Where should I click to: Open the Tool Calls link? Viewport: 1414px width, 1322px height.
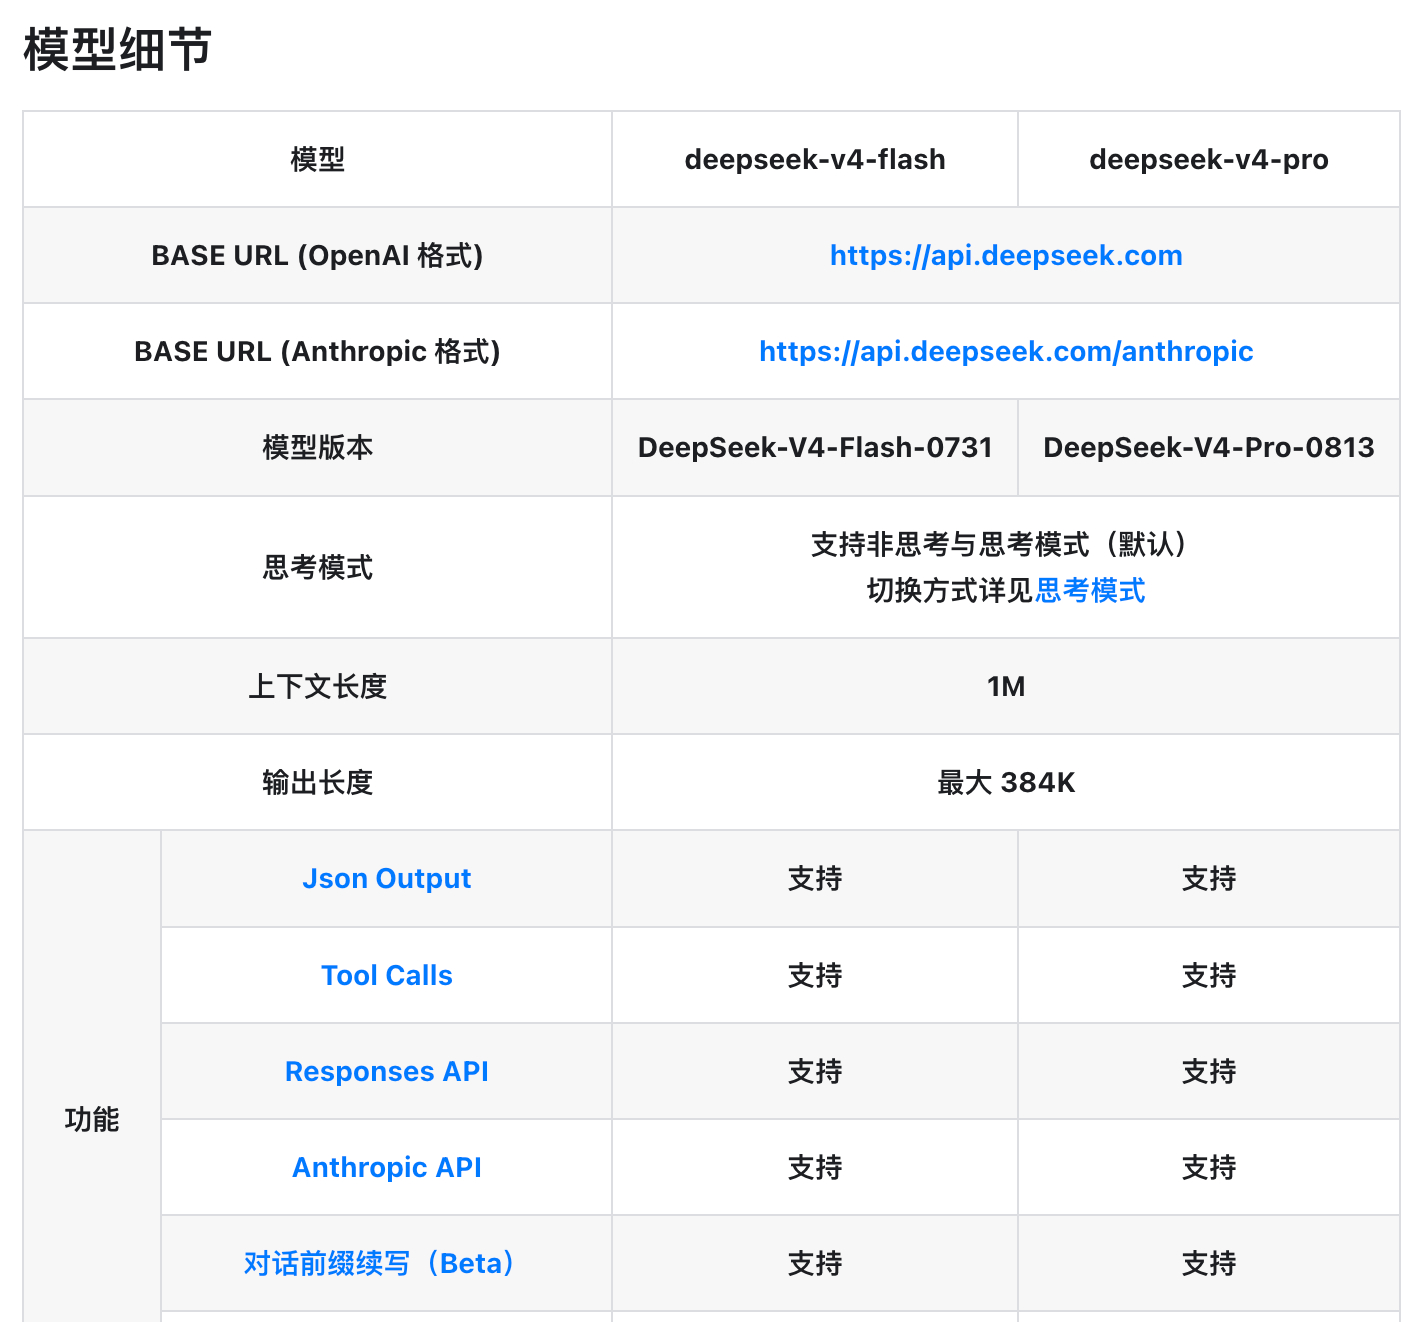[387, 976]
